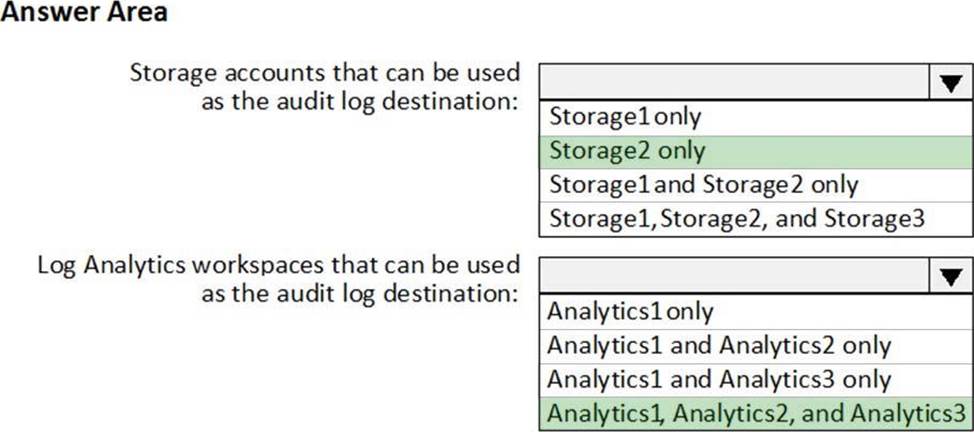974x432 pixels.
Task: Select "Analytics1, Analytics2, and Analytics3" option
Action: (x=758, y=413)
